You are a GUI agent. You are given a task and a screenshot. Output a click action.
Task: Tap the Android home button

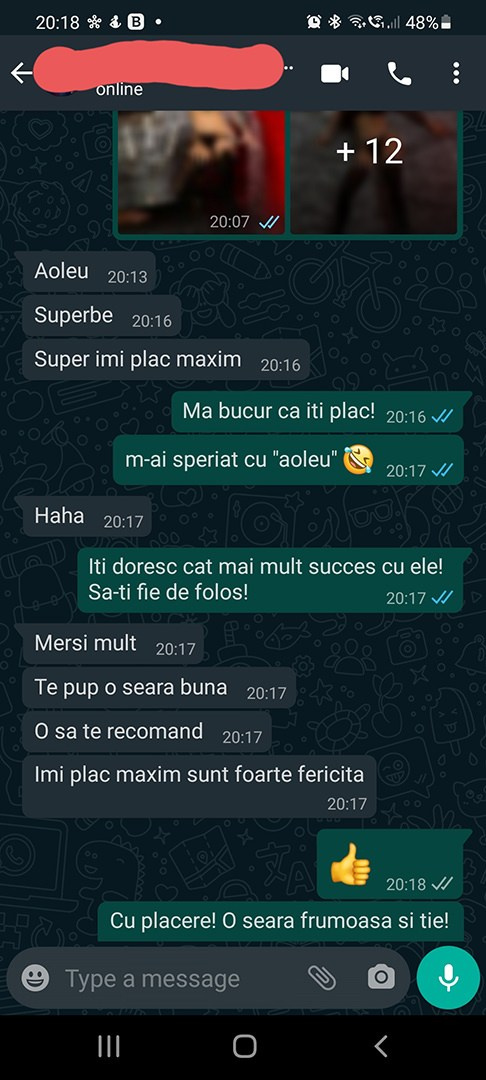tap(244, 1046)
